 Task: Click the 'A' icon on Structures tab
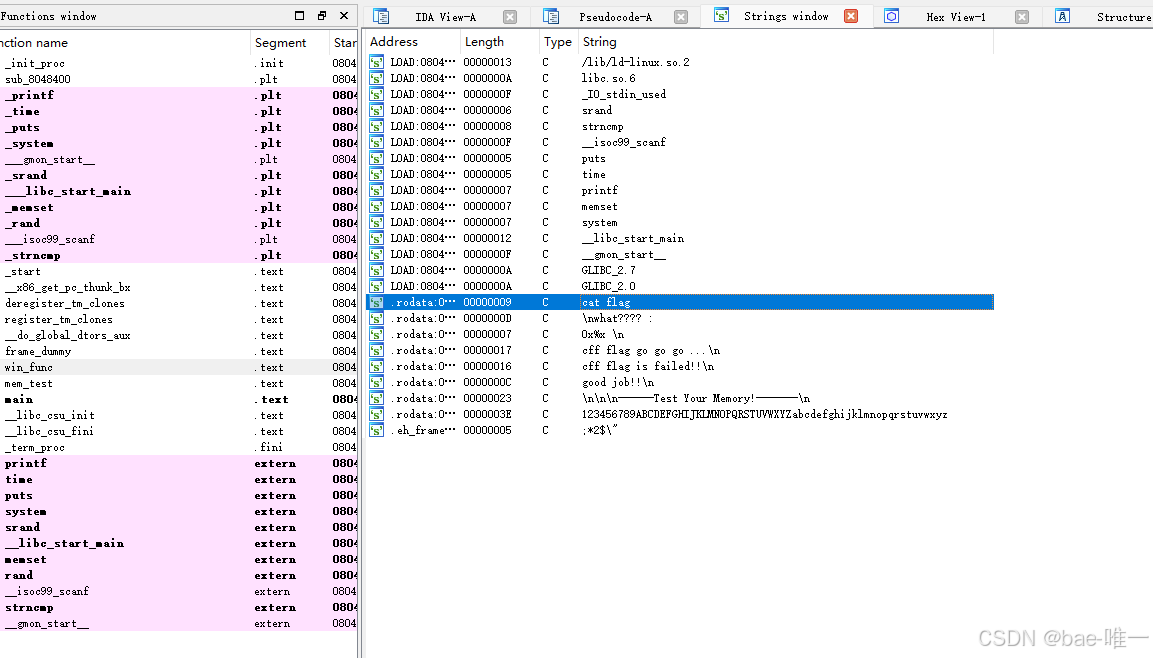point(1063,15)
